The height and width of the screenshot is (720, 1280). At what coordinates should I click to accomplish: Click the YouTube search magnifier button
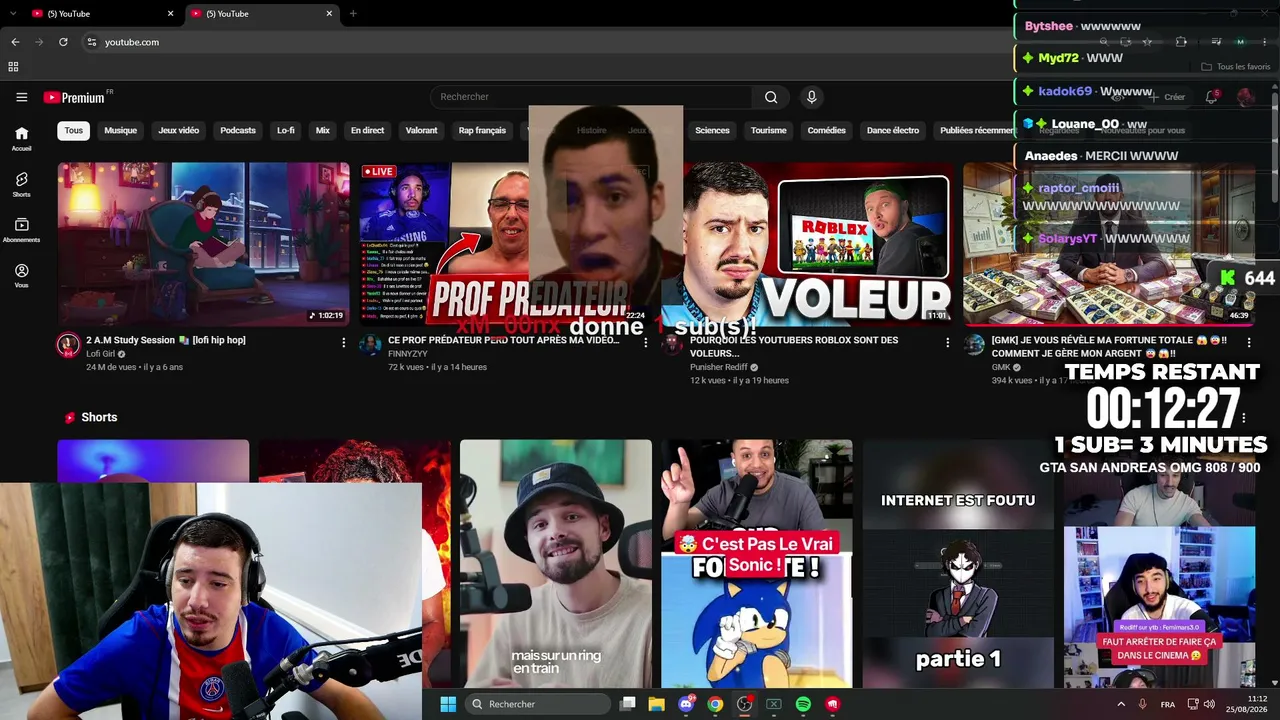tap(771, 97)
